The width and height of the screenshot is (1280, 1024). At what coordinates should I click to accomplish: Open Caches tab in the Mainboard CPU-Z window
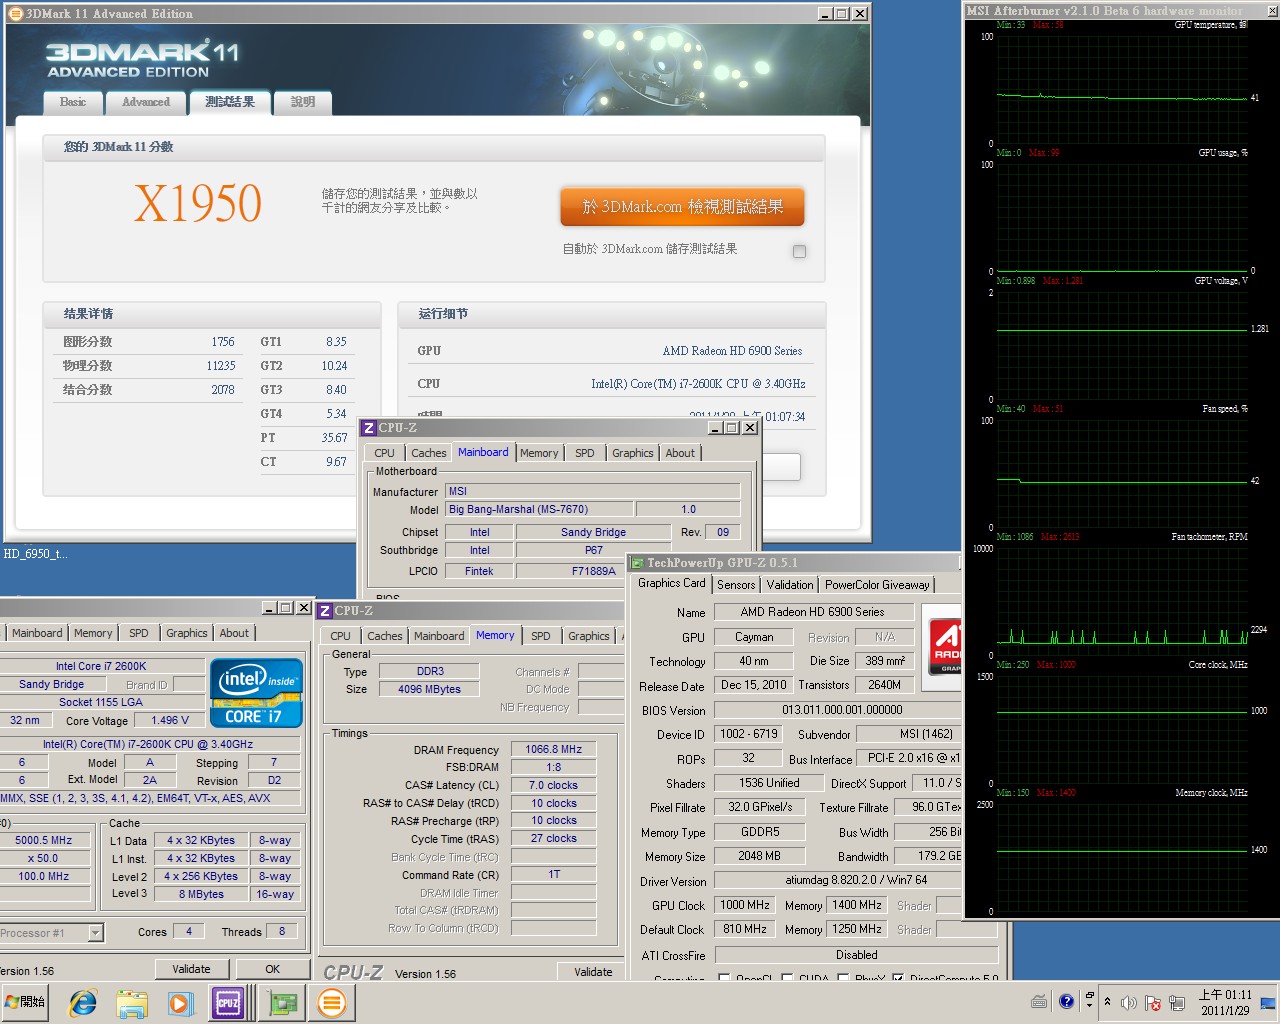click(x=429, y=453)
